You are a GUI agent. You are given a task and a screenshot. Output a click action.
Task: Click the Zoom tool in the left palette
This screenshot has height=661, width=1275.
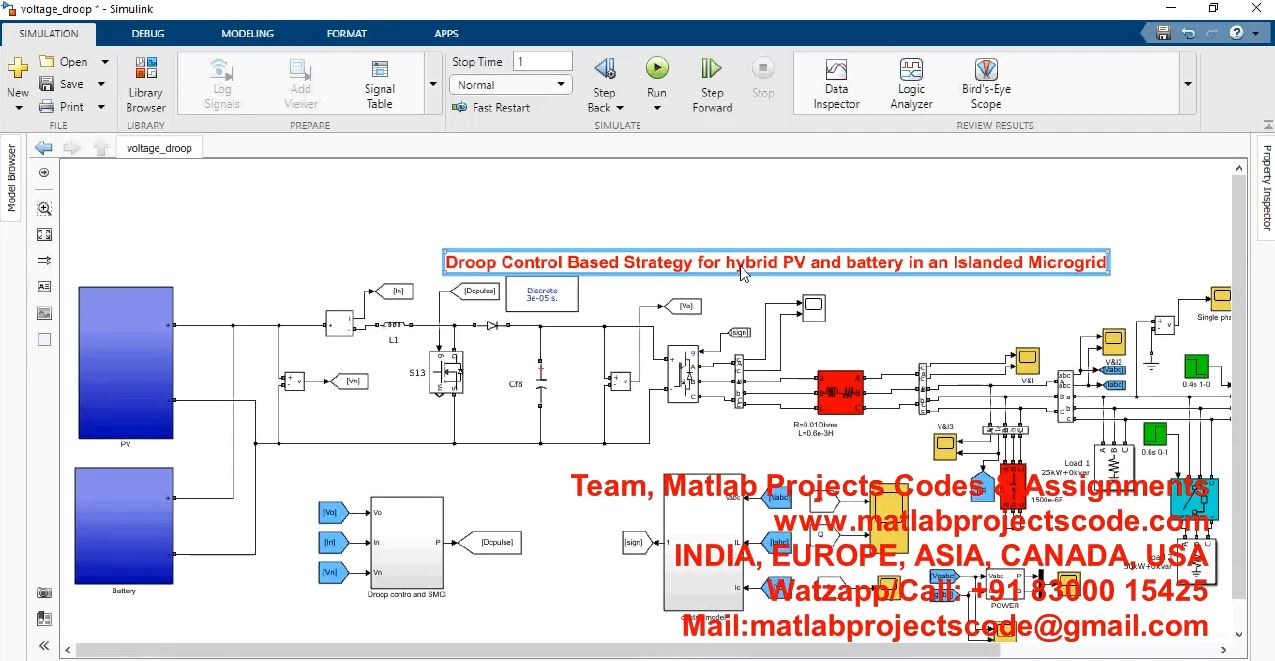click(44, 209)
